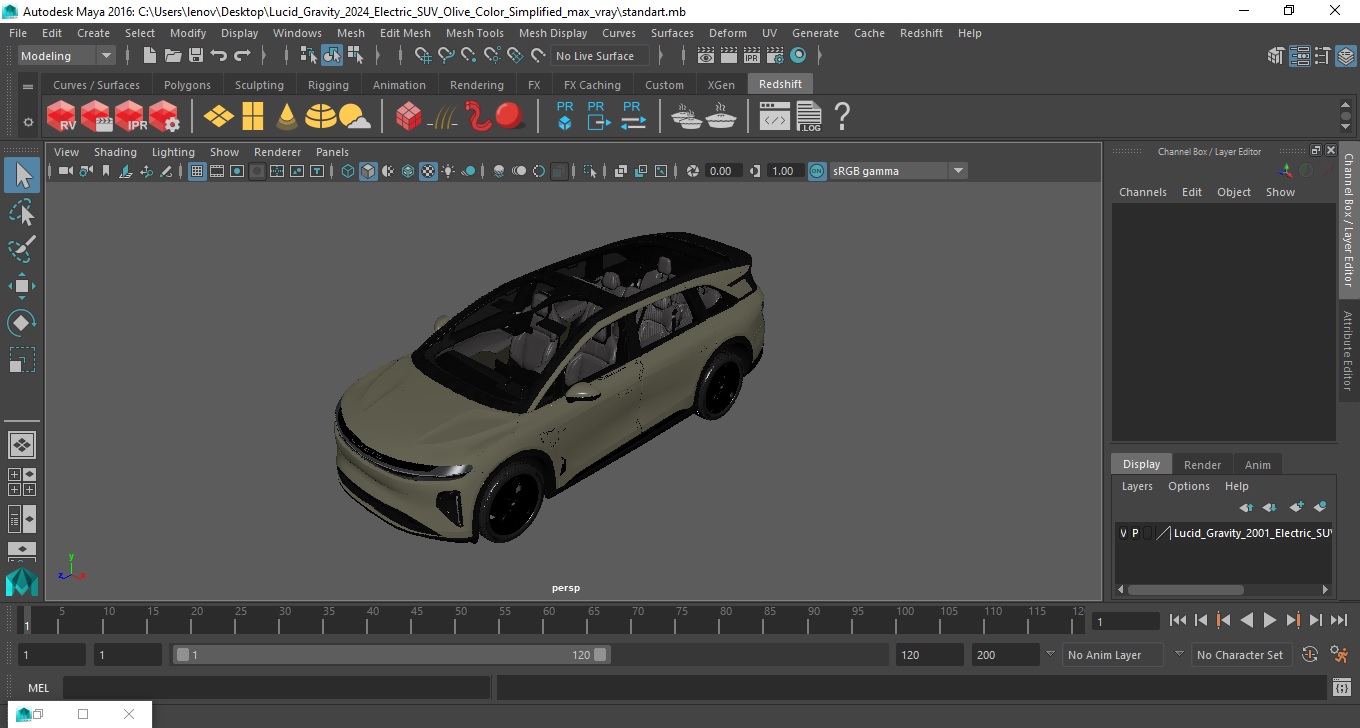Viewport: 1360px width, 728px height.
Task: Toggle layer visibility V box for Lucid_Gravity layer
Action: (1123, 534)
